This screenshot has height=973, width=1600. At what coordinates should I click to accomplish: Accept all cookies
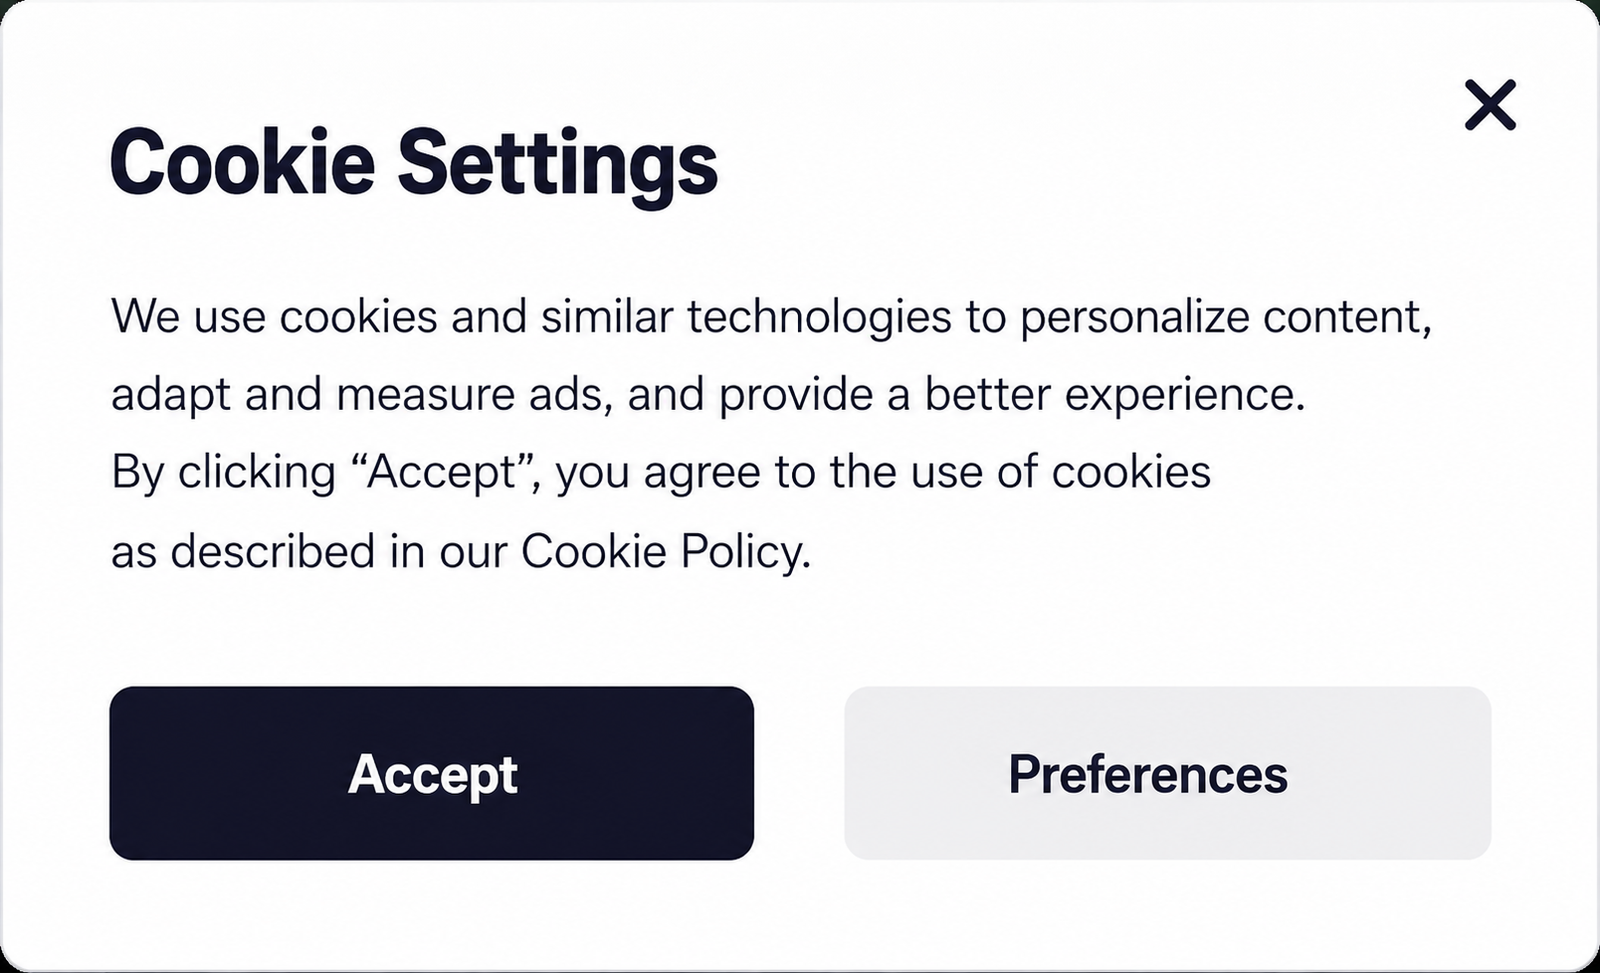point(431,773)
